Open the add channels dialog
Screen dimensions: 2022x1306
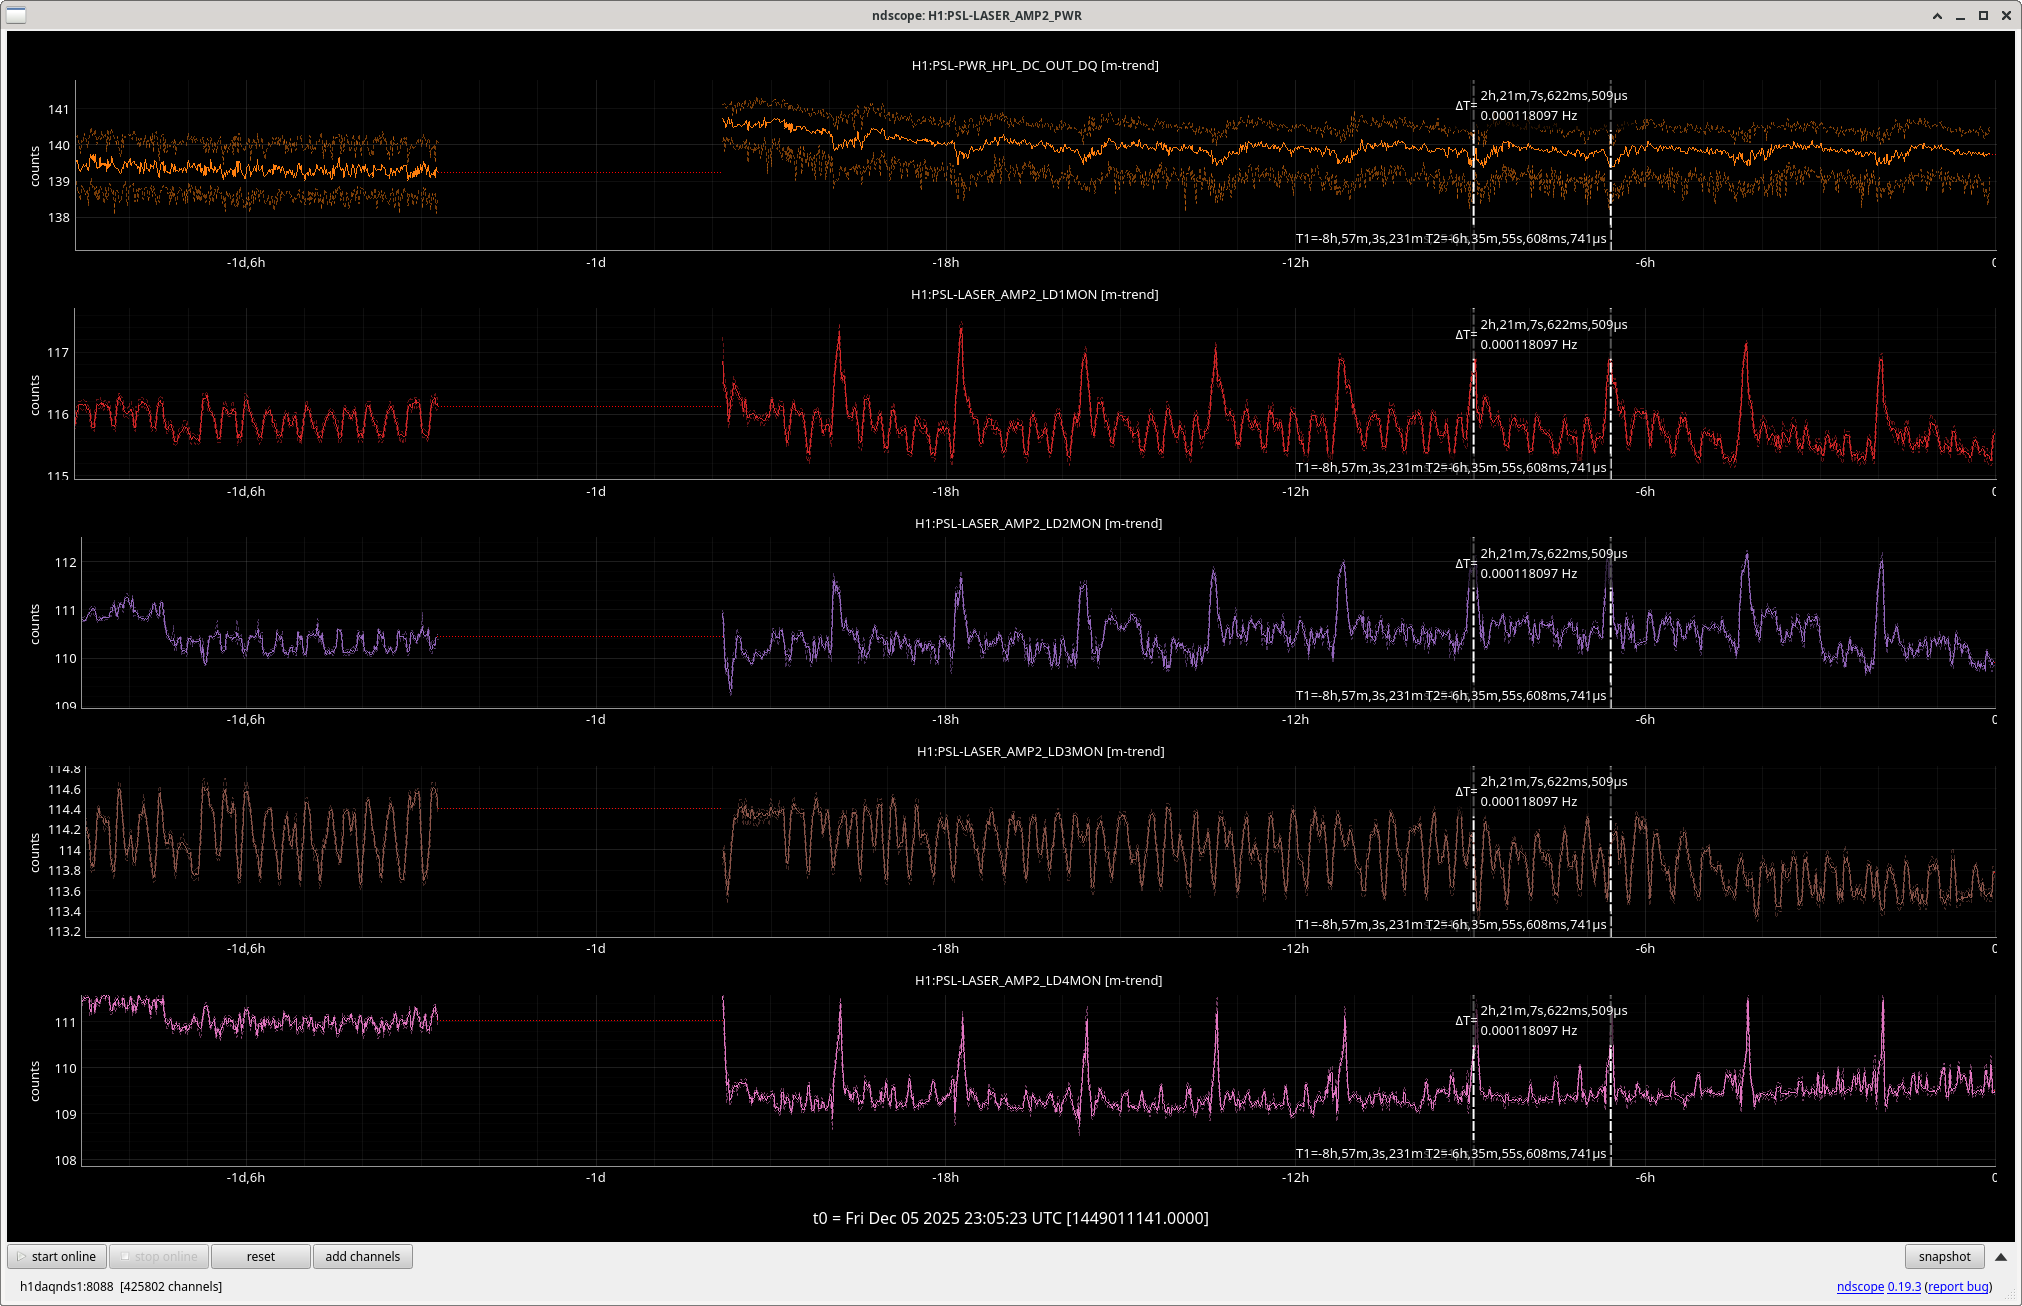[362, 1257]
